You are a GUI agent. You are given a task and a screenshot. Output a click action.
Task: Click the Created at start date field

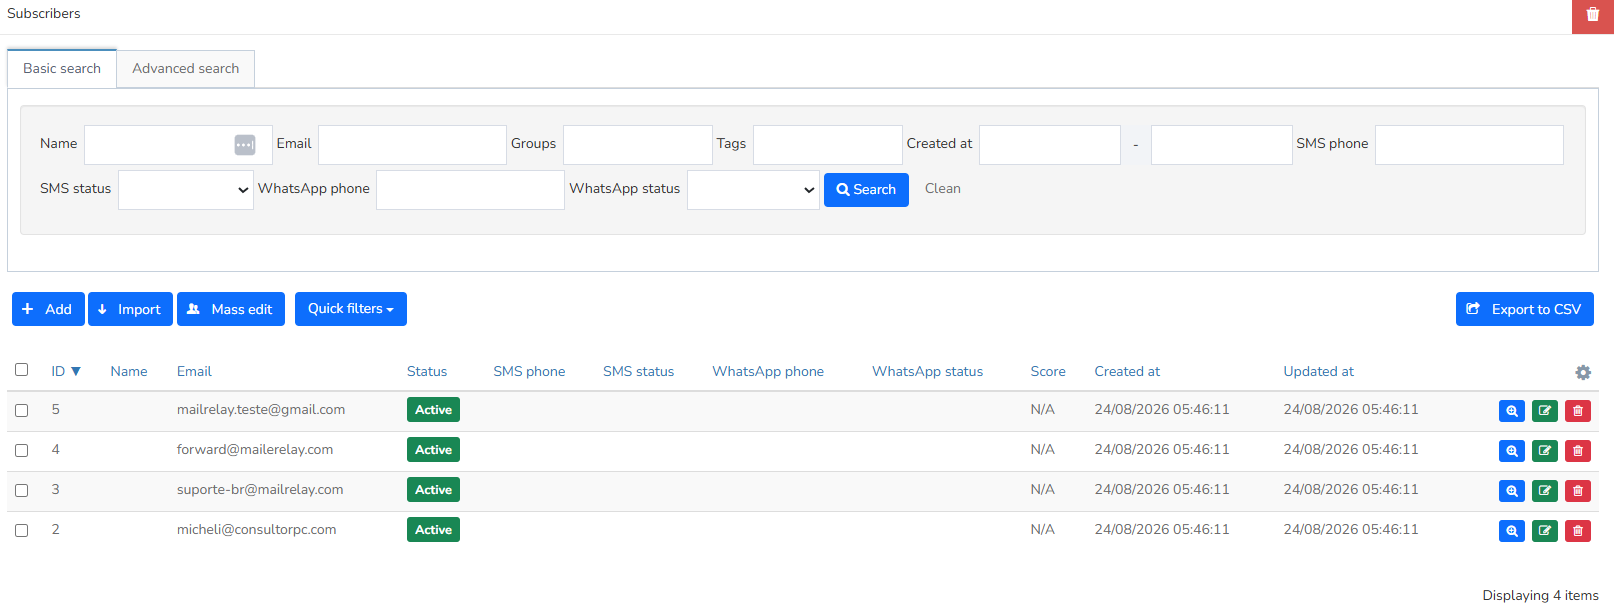[1050, 145]
